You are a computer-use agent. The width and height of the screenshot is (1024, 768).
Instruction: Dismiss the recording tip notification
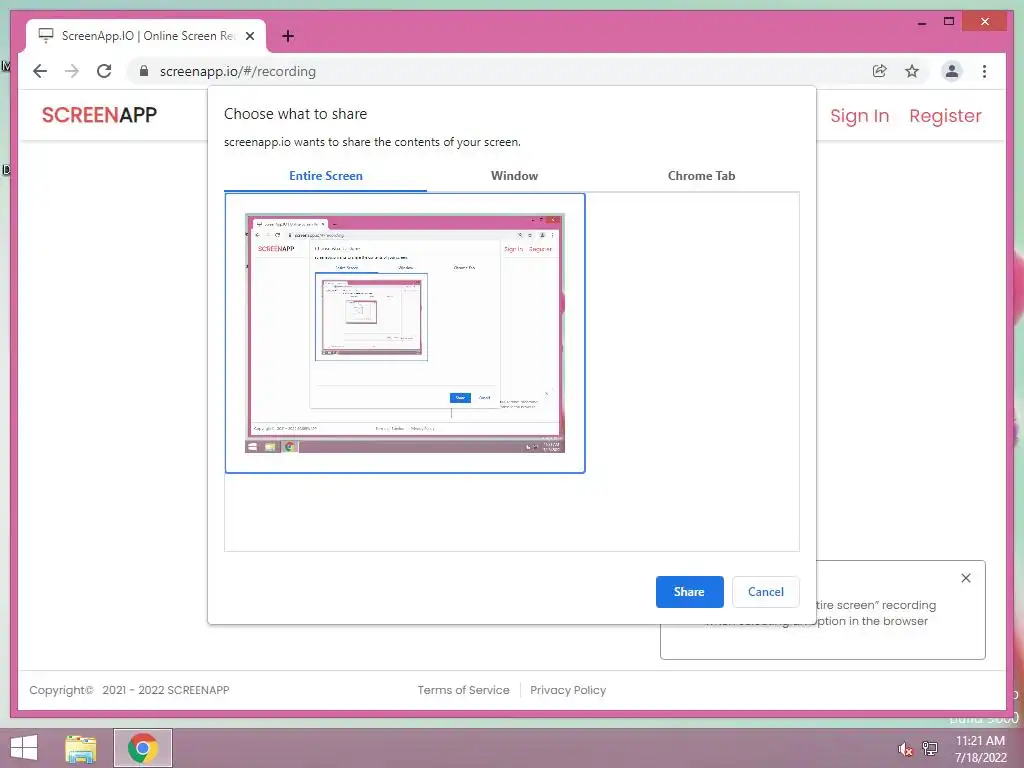(x=966, y=578)
